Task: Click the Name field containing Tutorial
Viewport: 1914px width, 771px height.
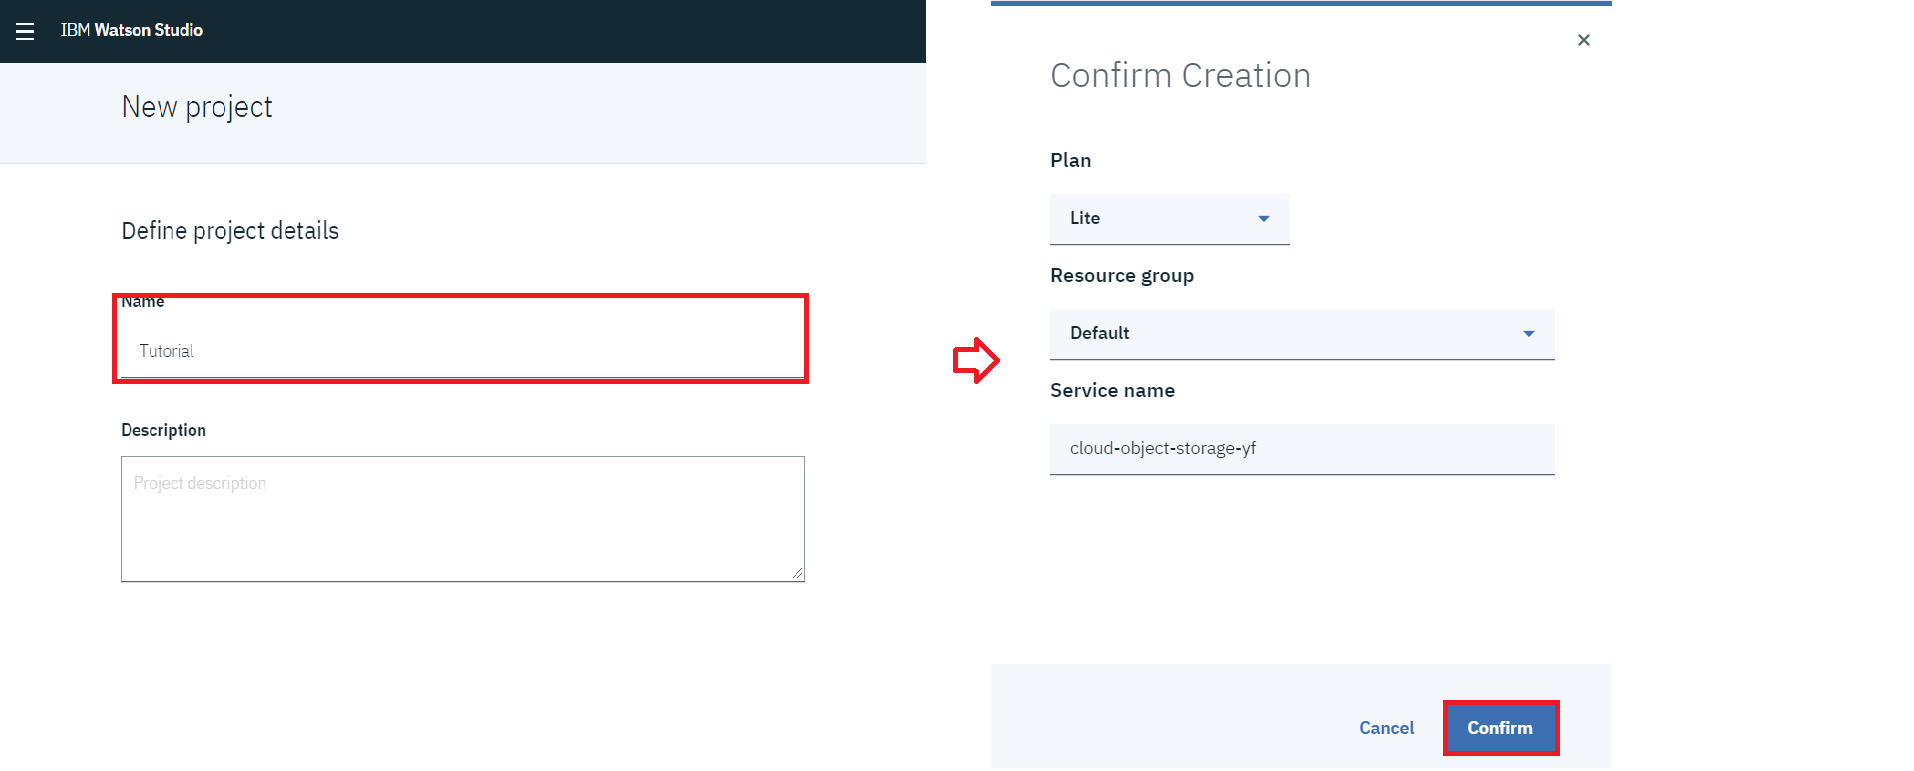Action: coord(460,351)
